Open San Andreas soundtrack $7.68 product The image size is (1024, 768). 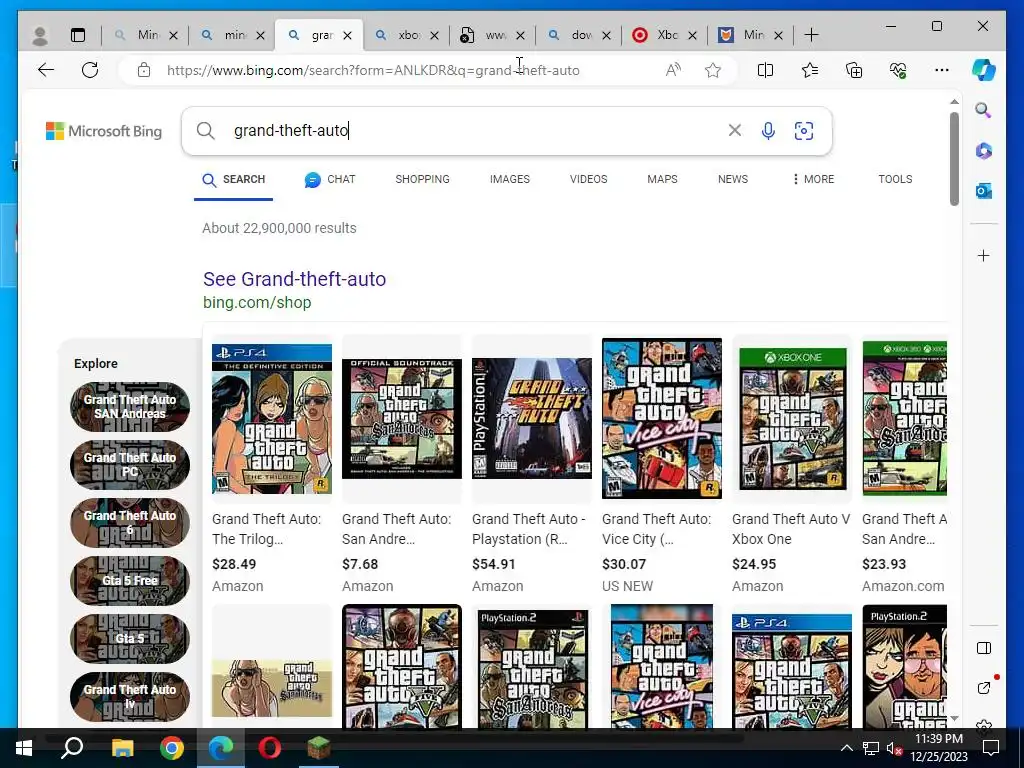[x=402, y=418]
